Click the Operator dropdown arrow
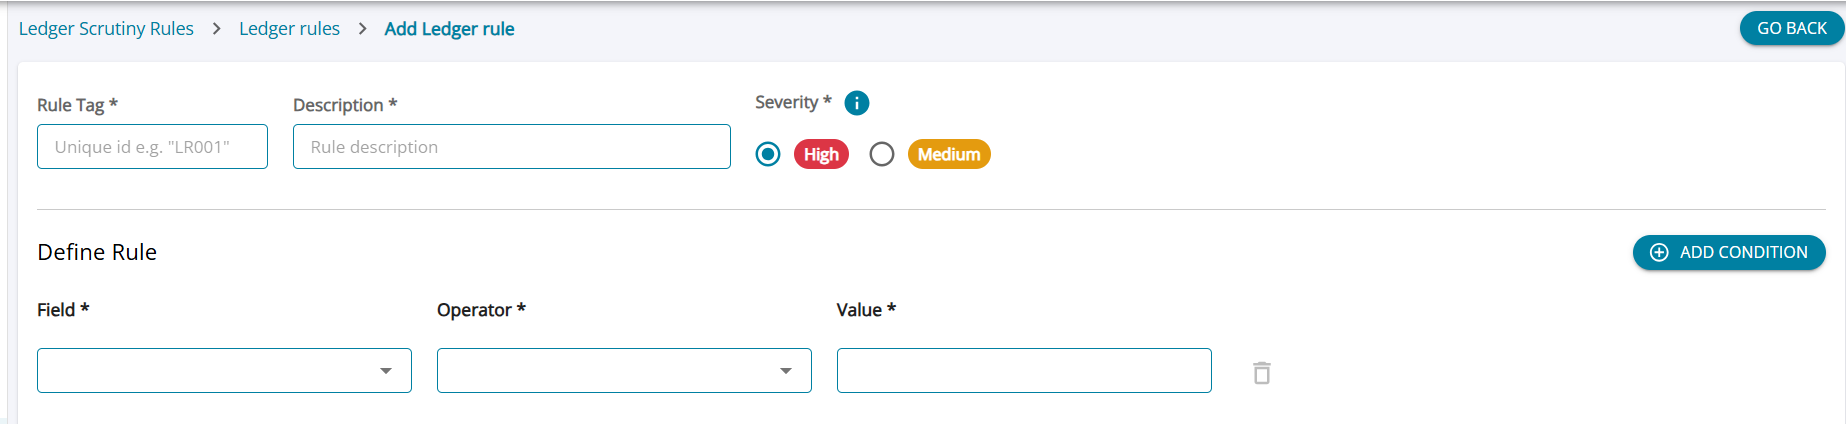 [x=786, y=371]
